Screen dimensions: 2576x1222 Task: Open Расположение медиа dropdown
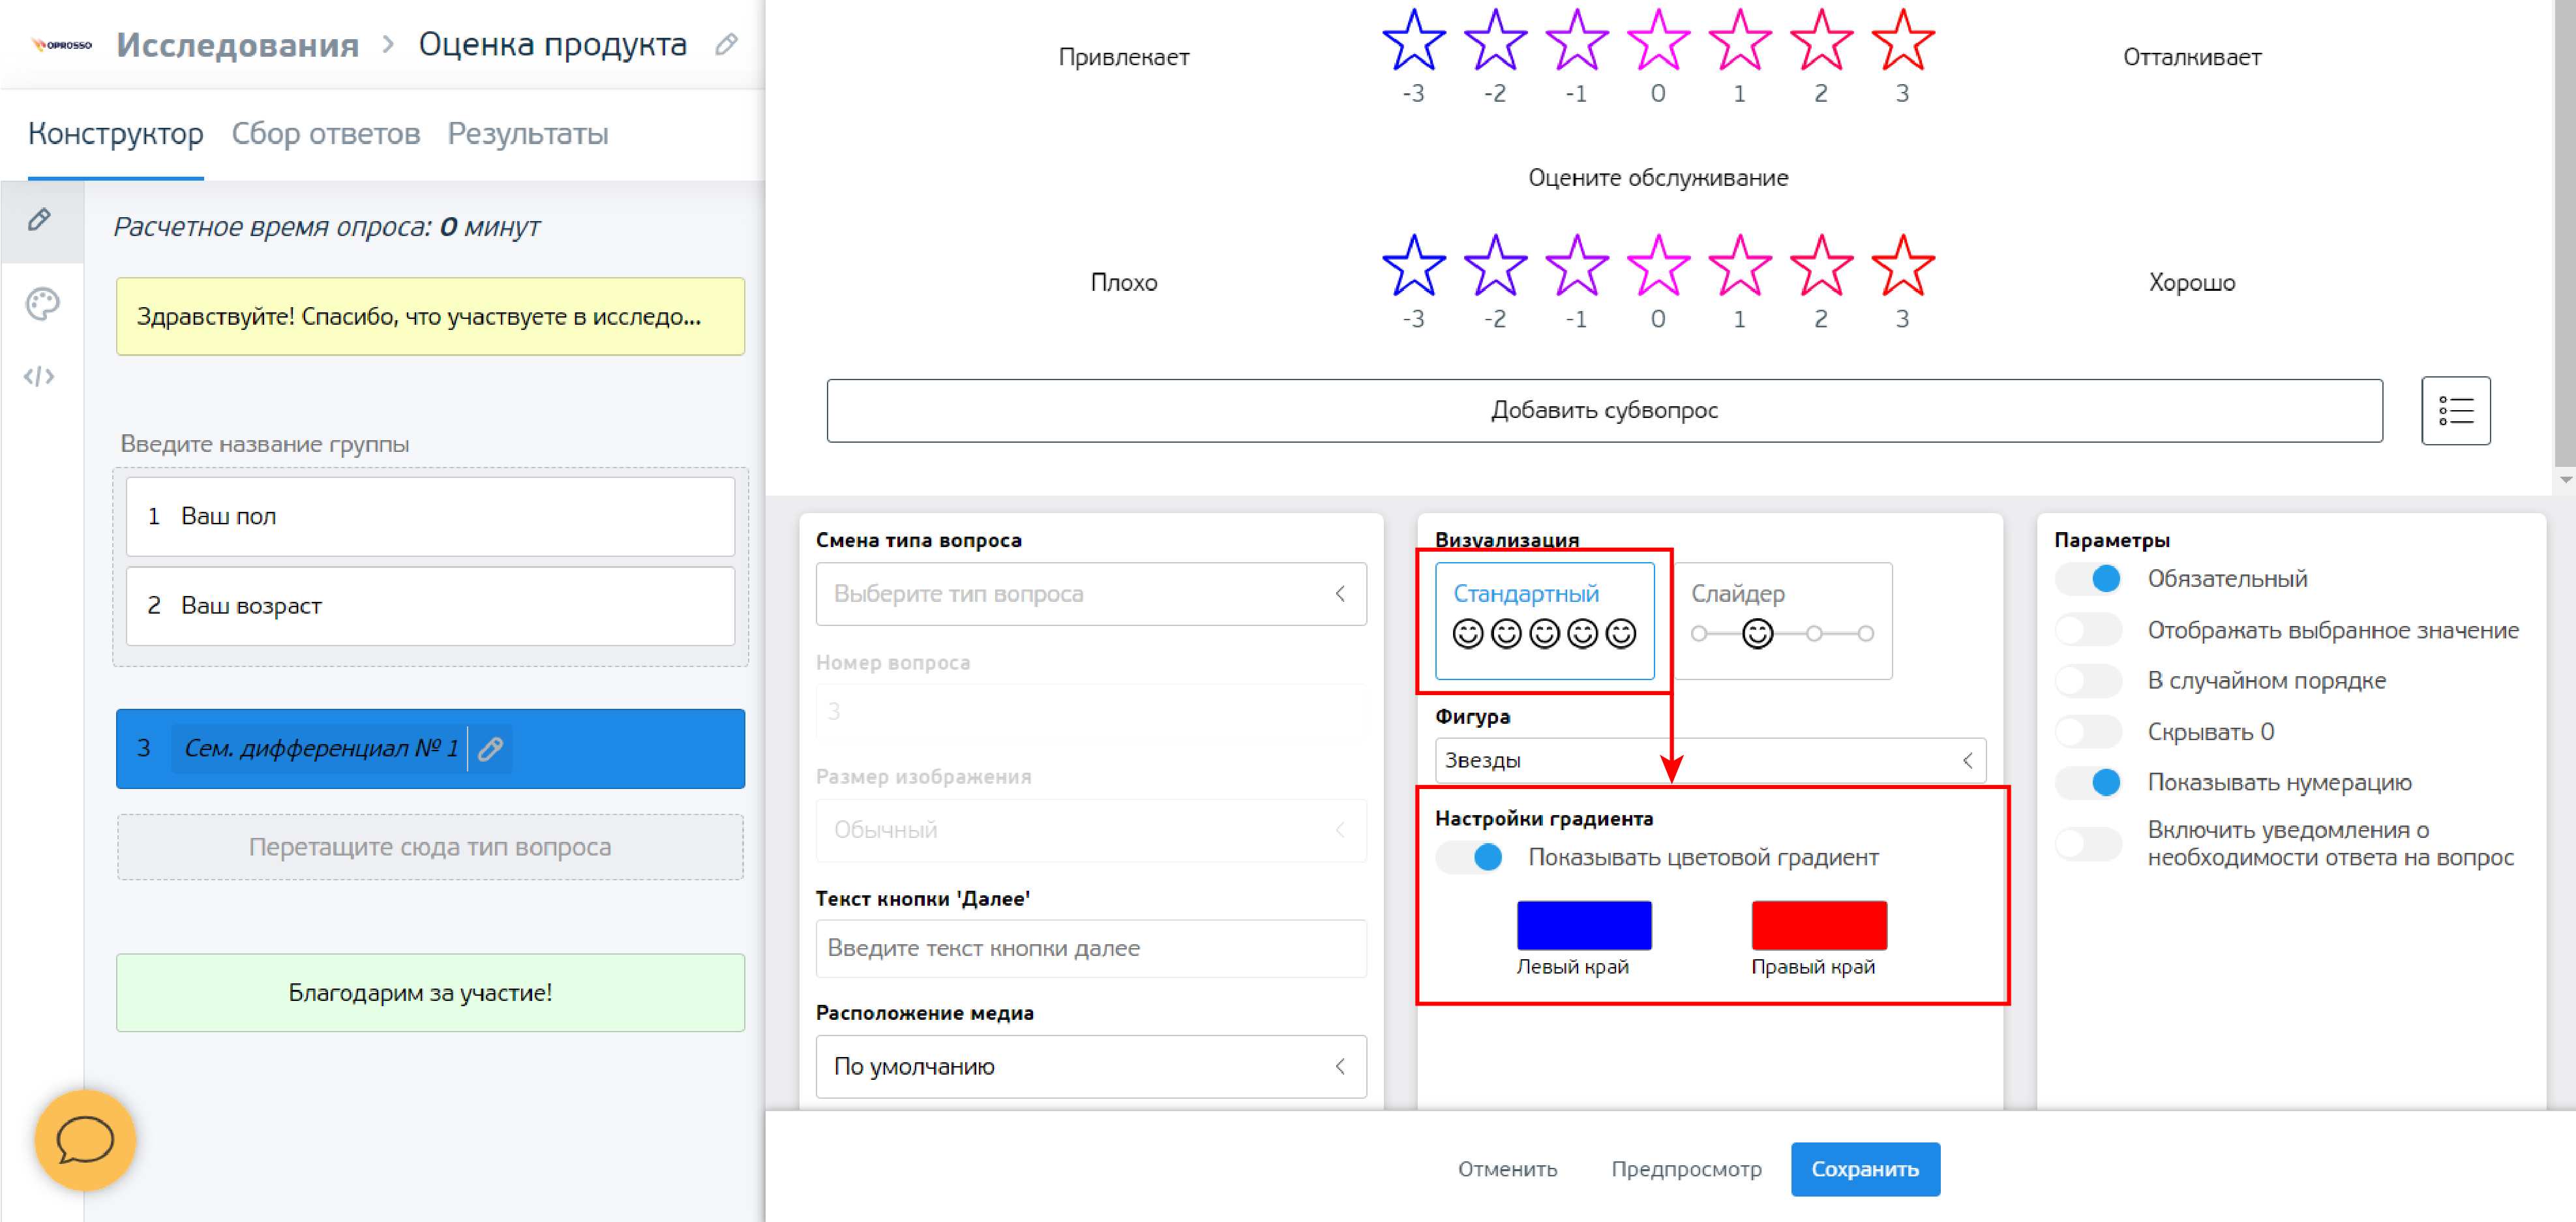[1091, 1067]
